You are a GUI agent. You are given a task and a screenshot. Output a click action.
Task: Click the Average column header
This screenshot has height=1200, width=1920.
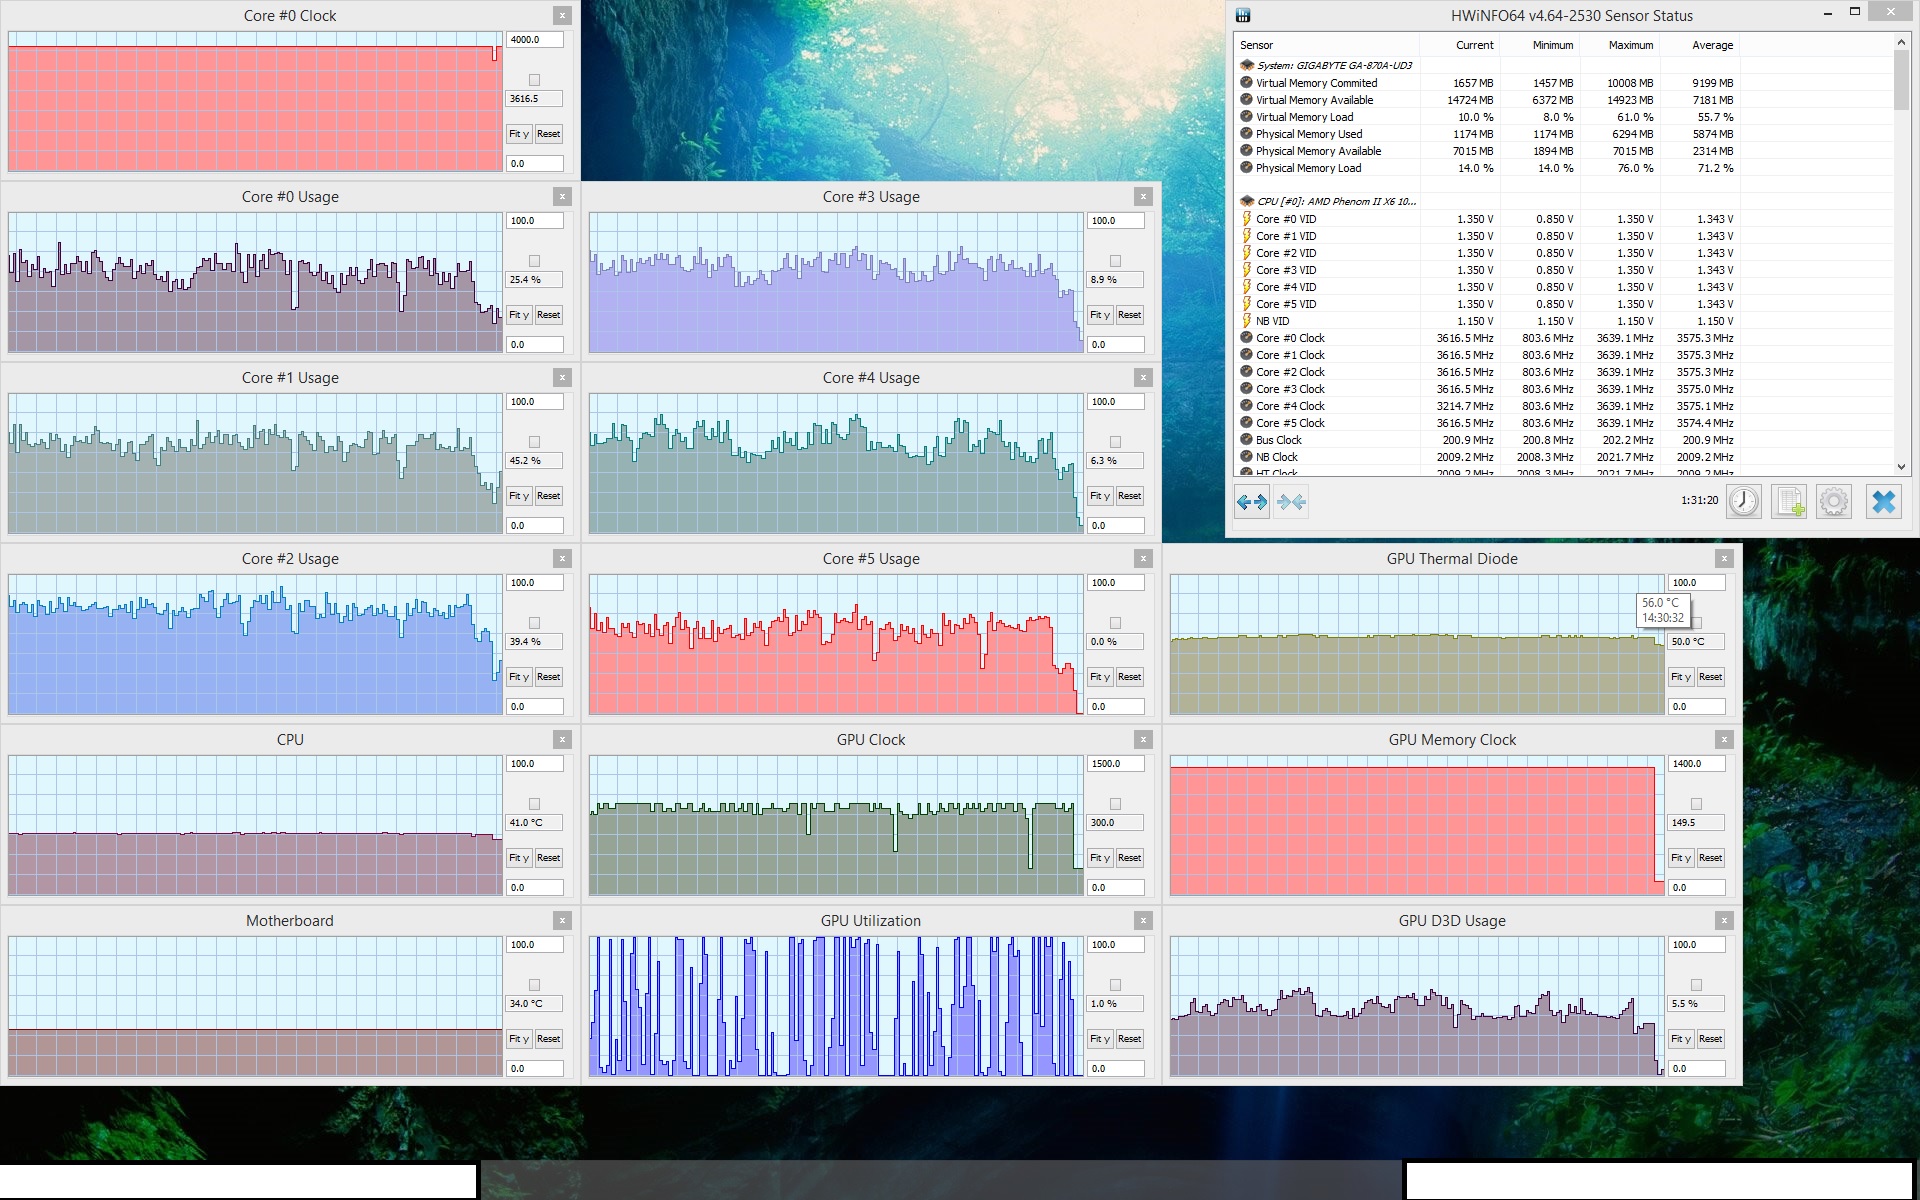1712,45
